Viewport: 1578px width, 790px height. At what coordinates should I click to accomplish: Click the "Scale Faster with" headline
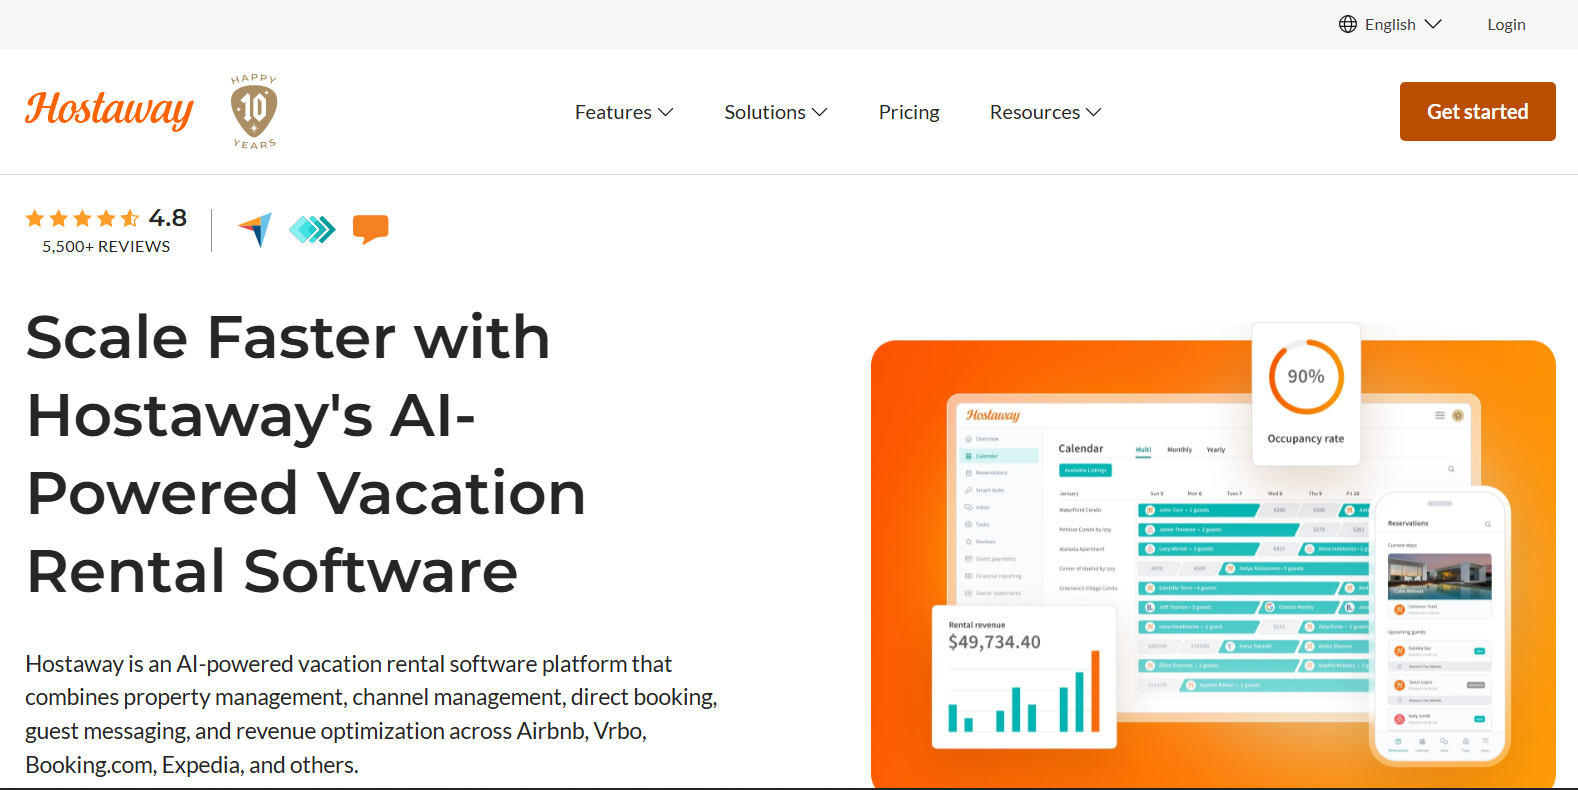coord(288,337)
